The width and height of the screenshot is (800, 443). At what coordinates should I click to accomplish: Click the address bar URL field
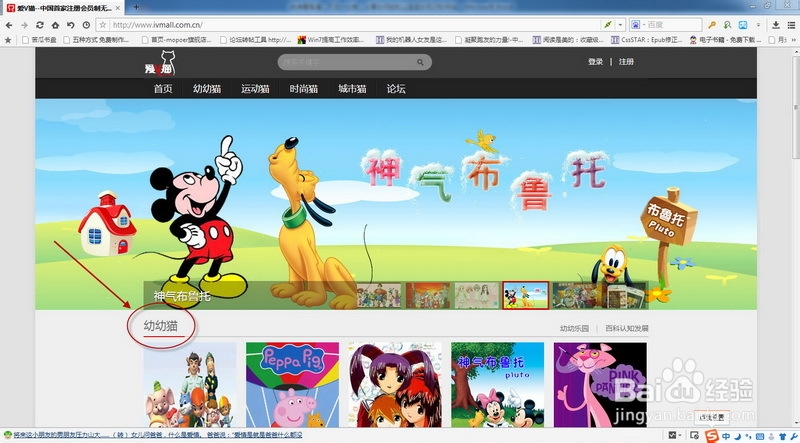[x=355, y=24]
